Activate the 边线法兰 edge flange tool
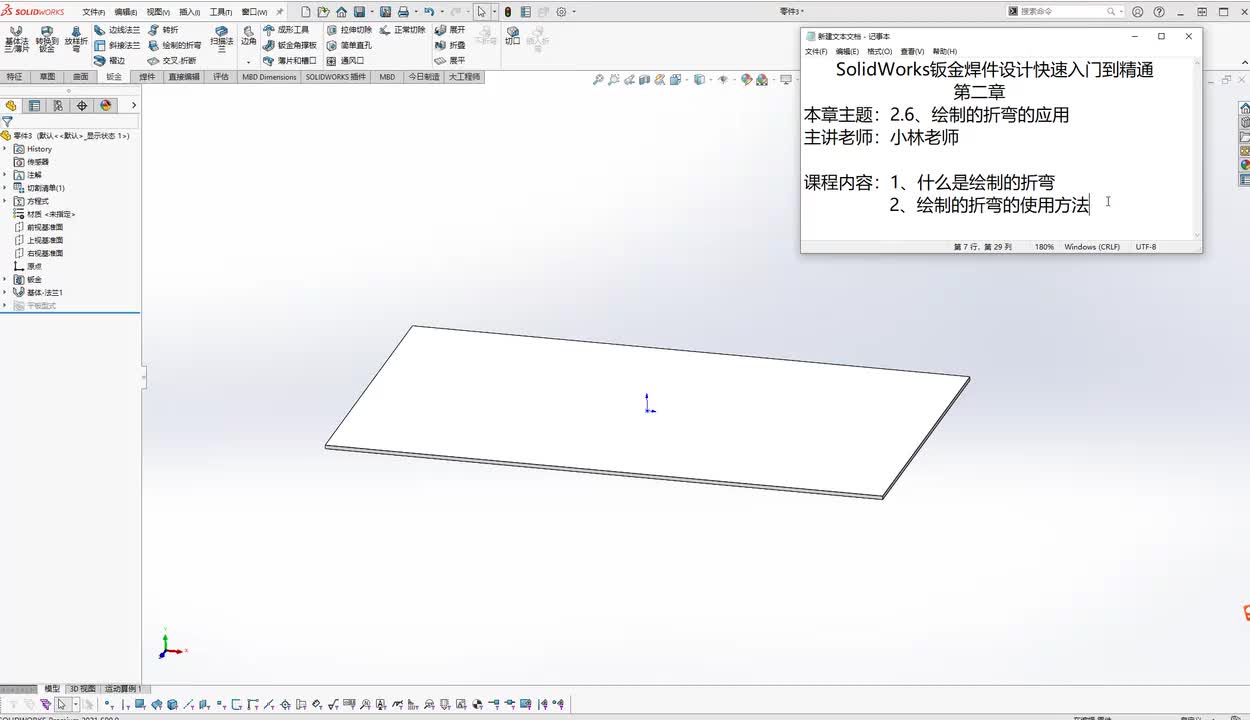The image size is (1250, 720). coord(118,30)
